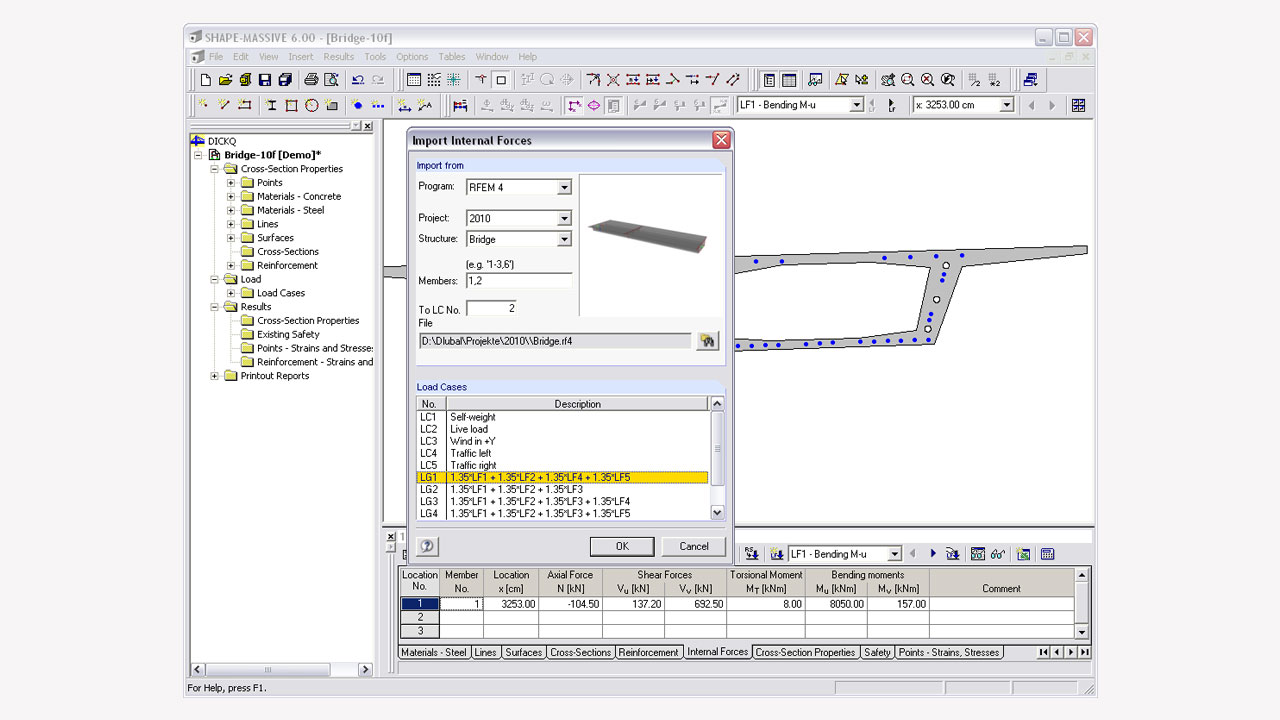This screenshot has height=720, width=1280.
Task: Click Cancel in Import Internal Forces dialog
Action: (694, 546)
